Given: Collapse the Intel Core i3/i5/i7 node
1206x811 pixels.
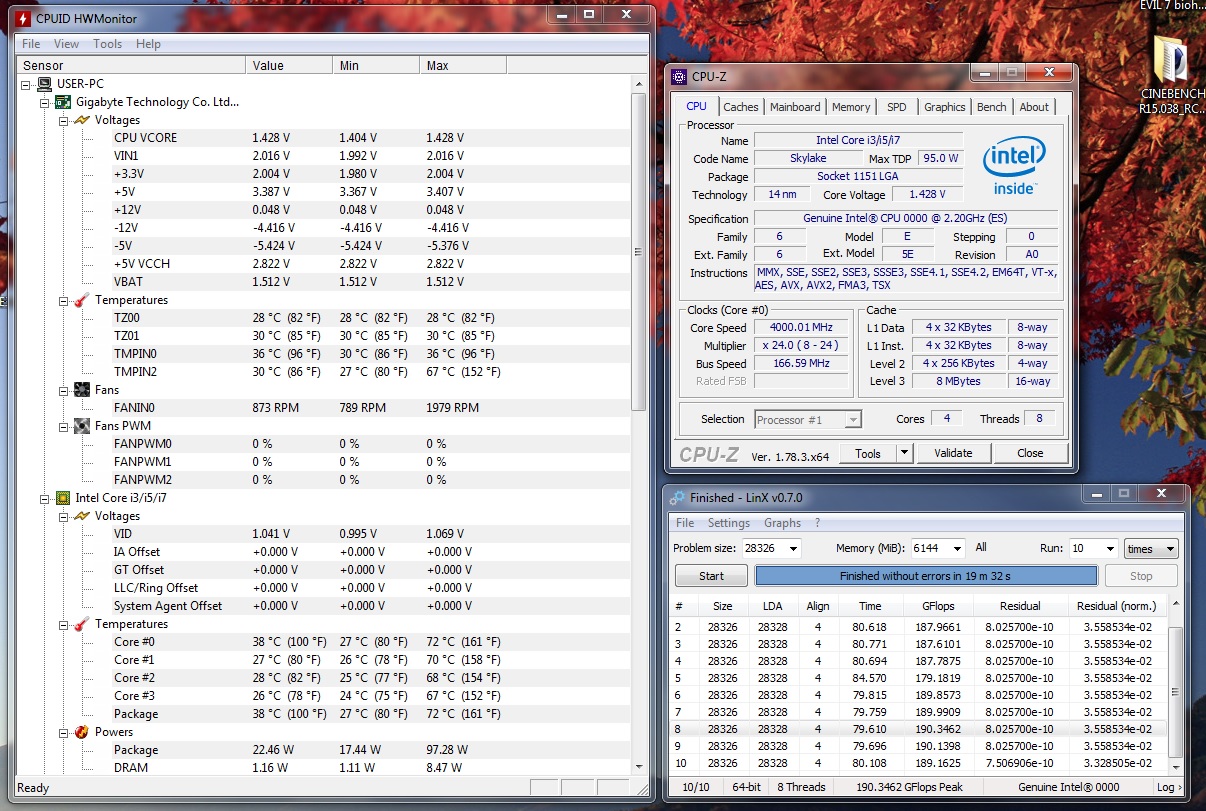Looking at the screenshot, I should (x=45, y=498).
